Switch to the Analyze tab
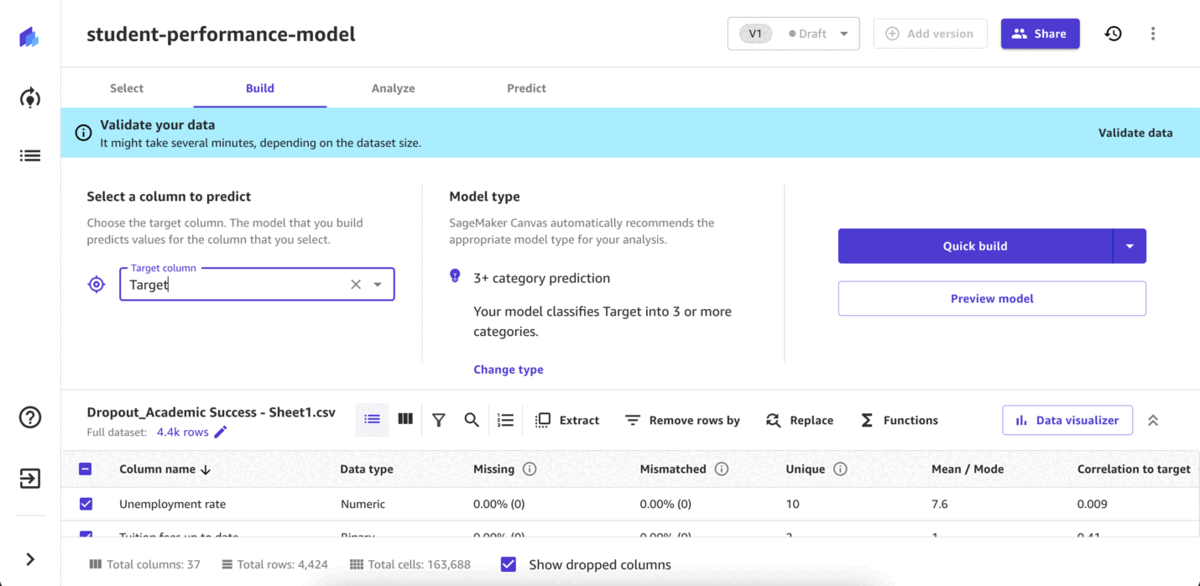The height and width of the screenshot is (586, 1200). [x=393, y=88]
